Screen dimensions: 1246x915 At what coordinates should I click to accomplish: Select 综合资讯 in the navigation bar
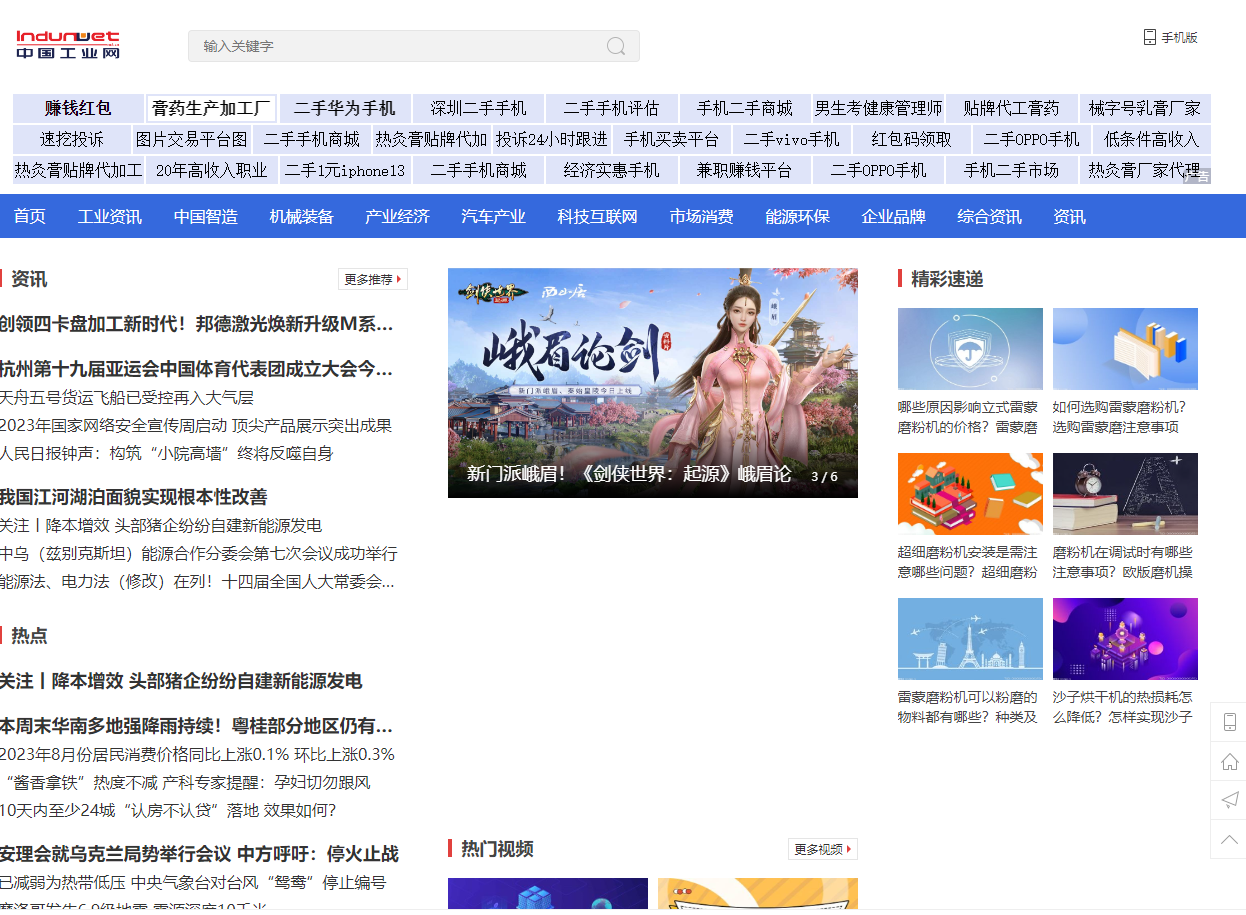click(990, 217)
